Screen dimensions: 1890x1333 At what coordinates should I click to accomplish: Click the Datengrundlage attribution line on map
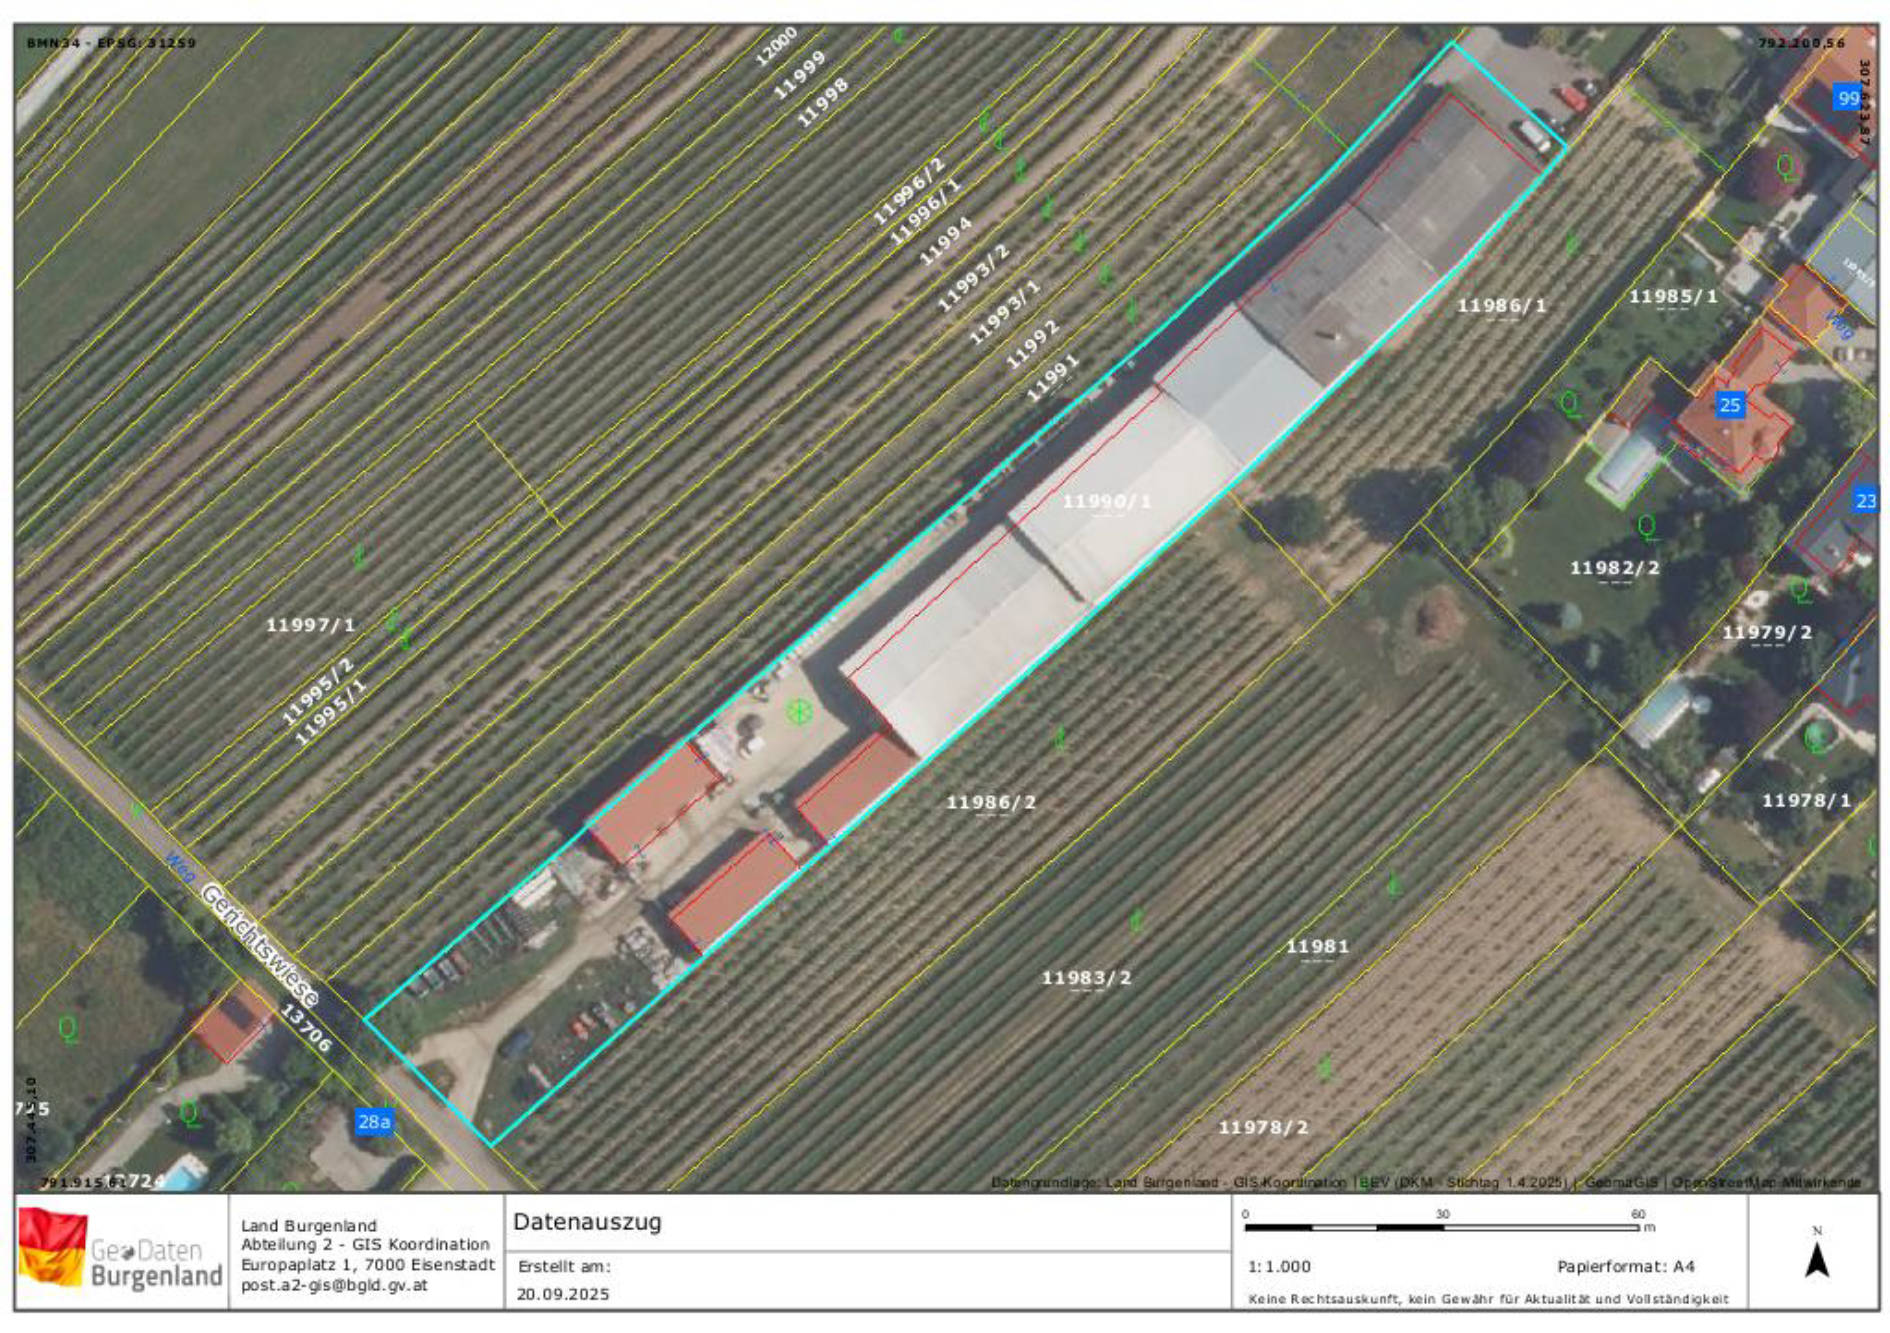1426,1182
